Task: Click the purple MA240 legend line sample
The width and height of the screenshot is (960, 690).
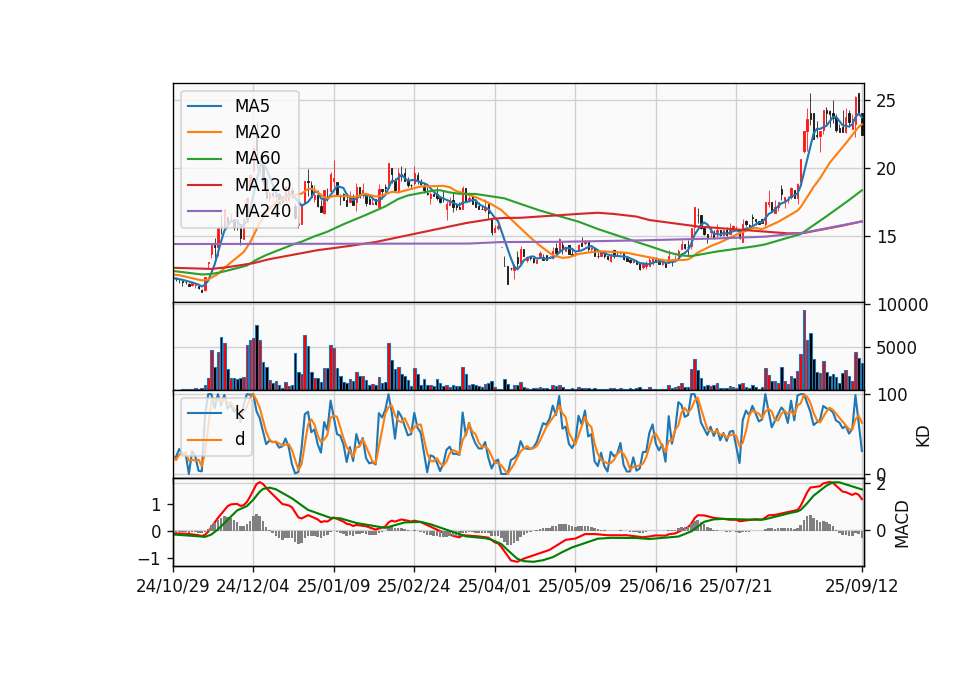Action: pos(204,211)
